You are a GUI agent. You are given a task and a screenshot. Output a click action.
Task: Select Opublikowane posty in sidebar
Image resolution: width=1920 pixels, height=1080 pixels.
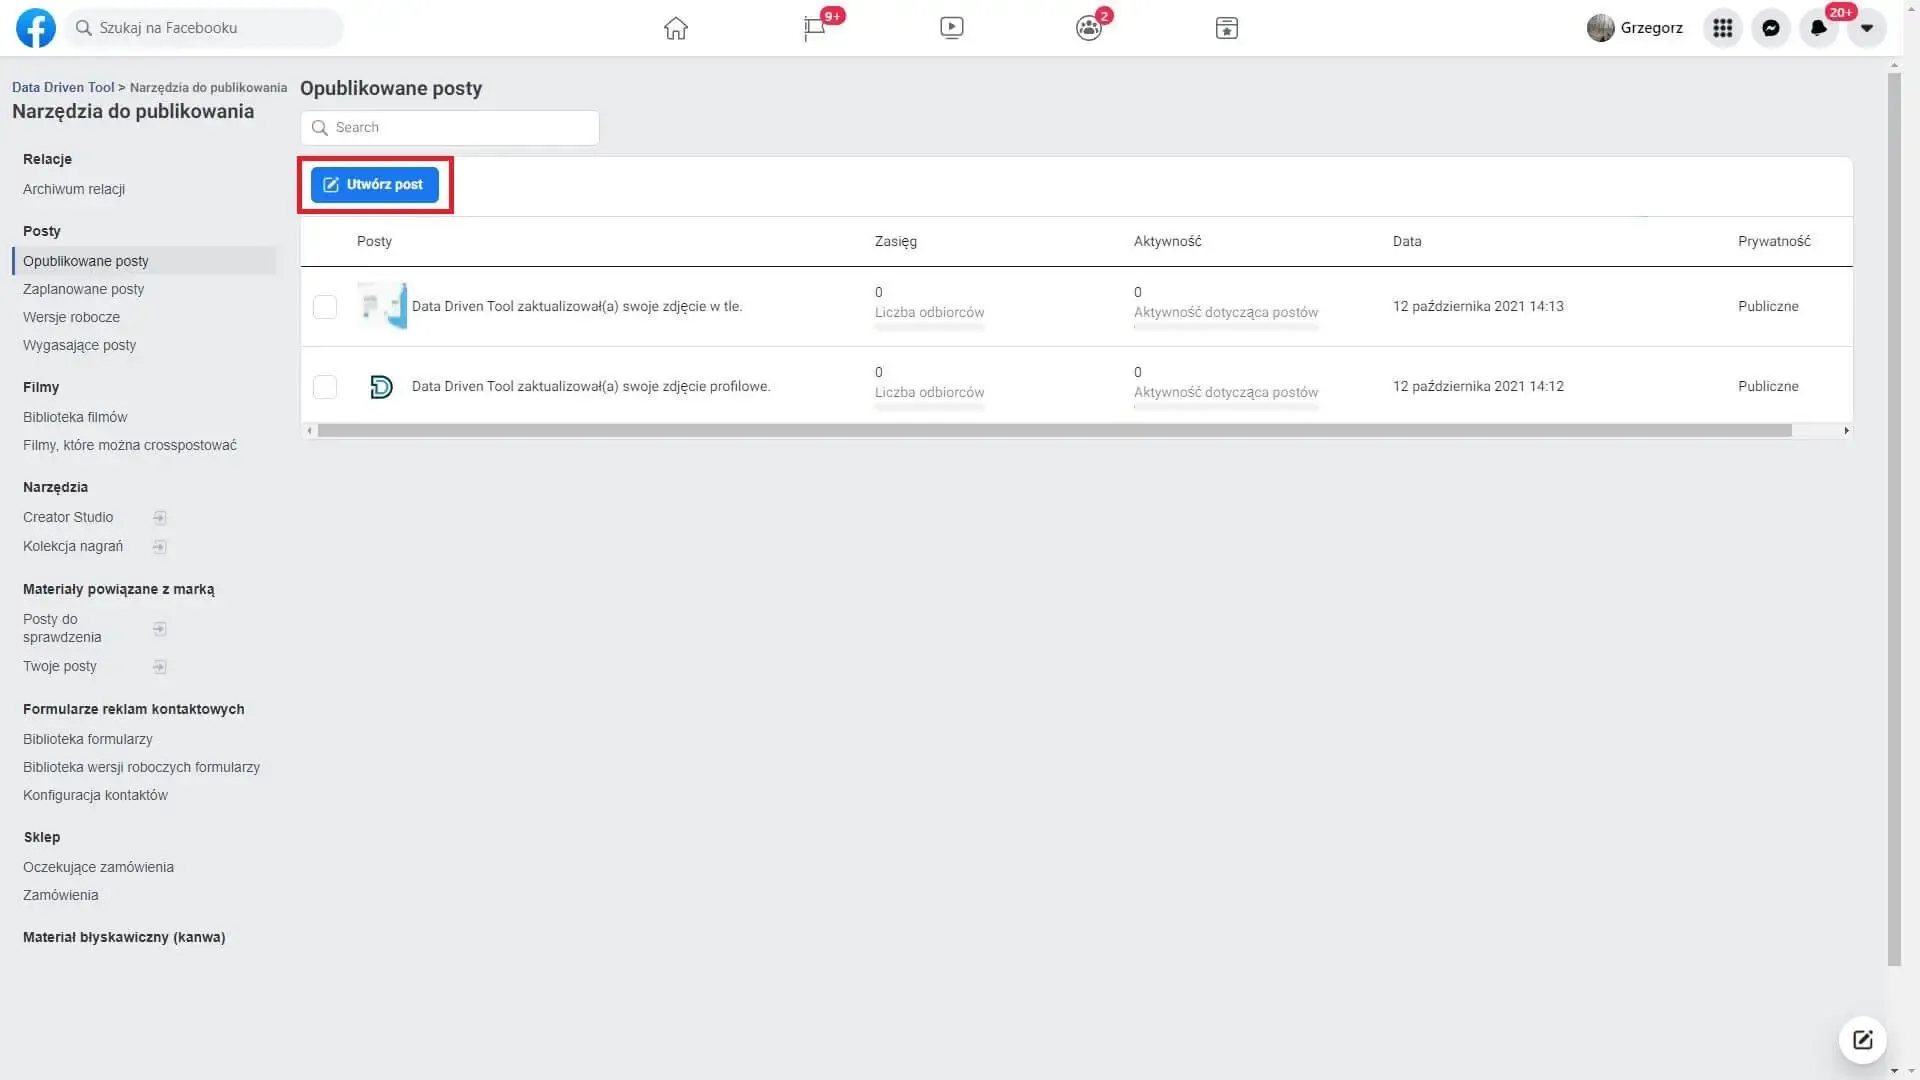pos(145,261)
